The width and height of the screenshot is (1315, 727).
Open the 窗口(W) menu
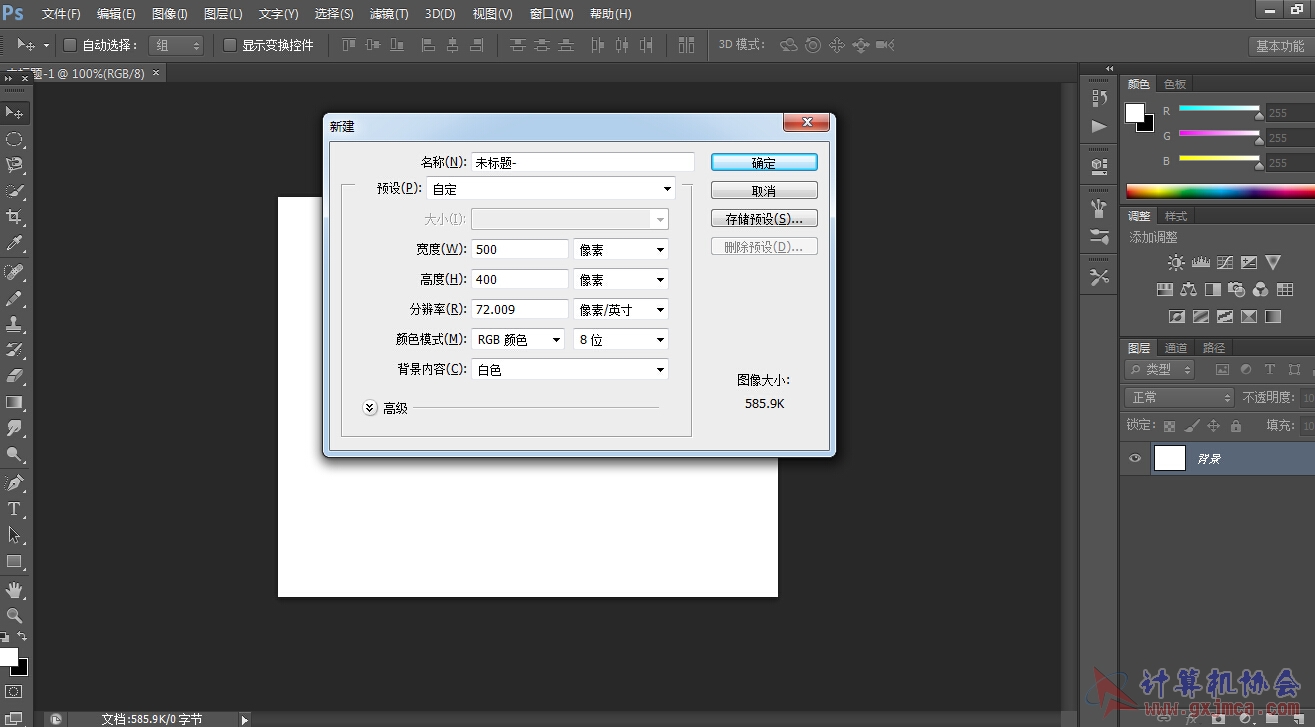pyautogui.click(x=552, y=14)
